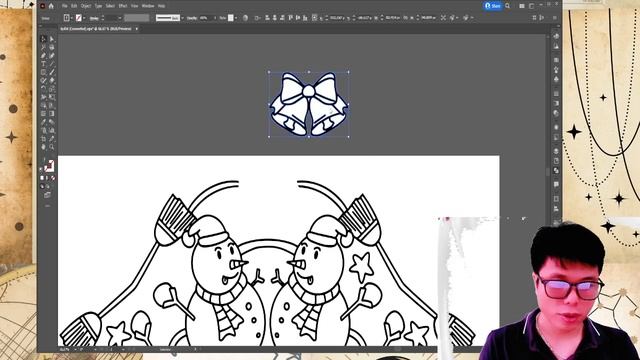
Task: Click the Home icon in the top bar
Action: pos(51,6)
